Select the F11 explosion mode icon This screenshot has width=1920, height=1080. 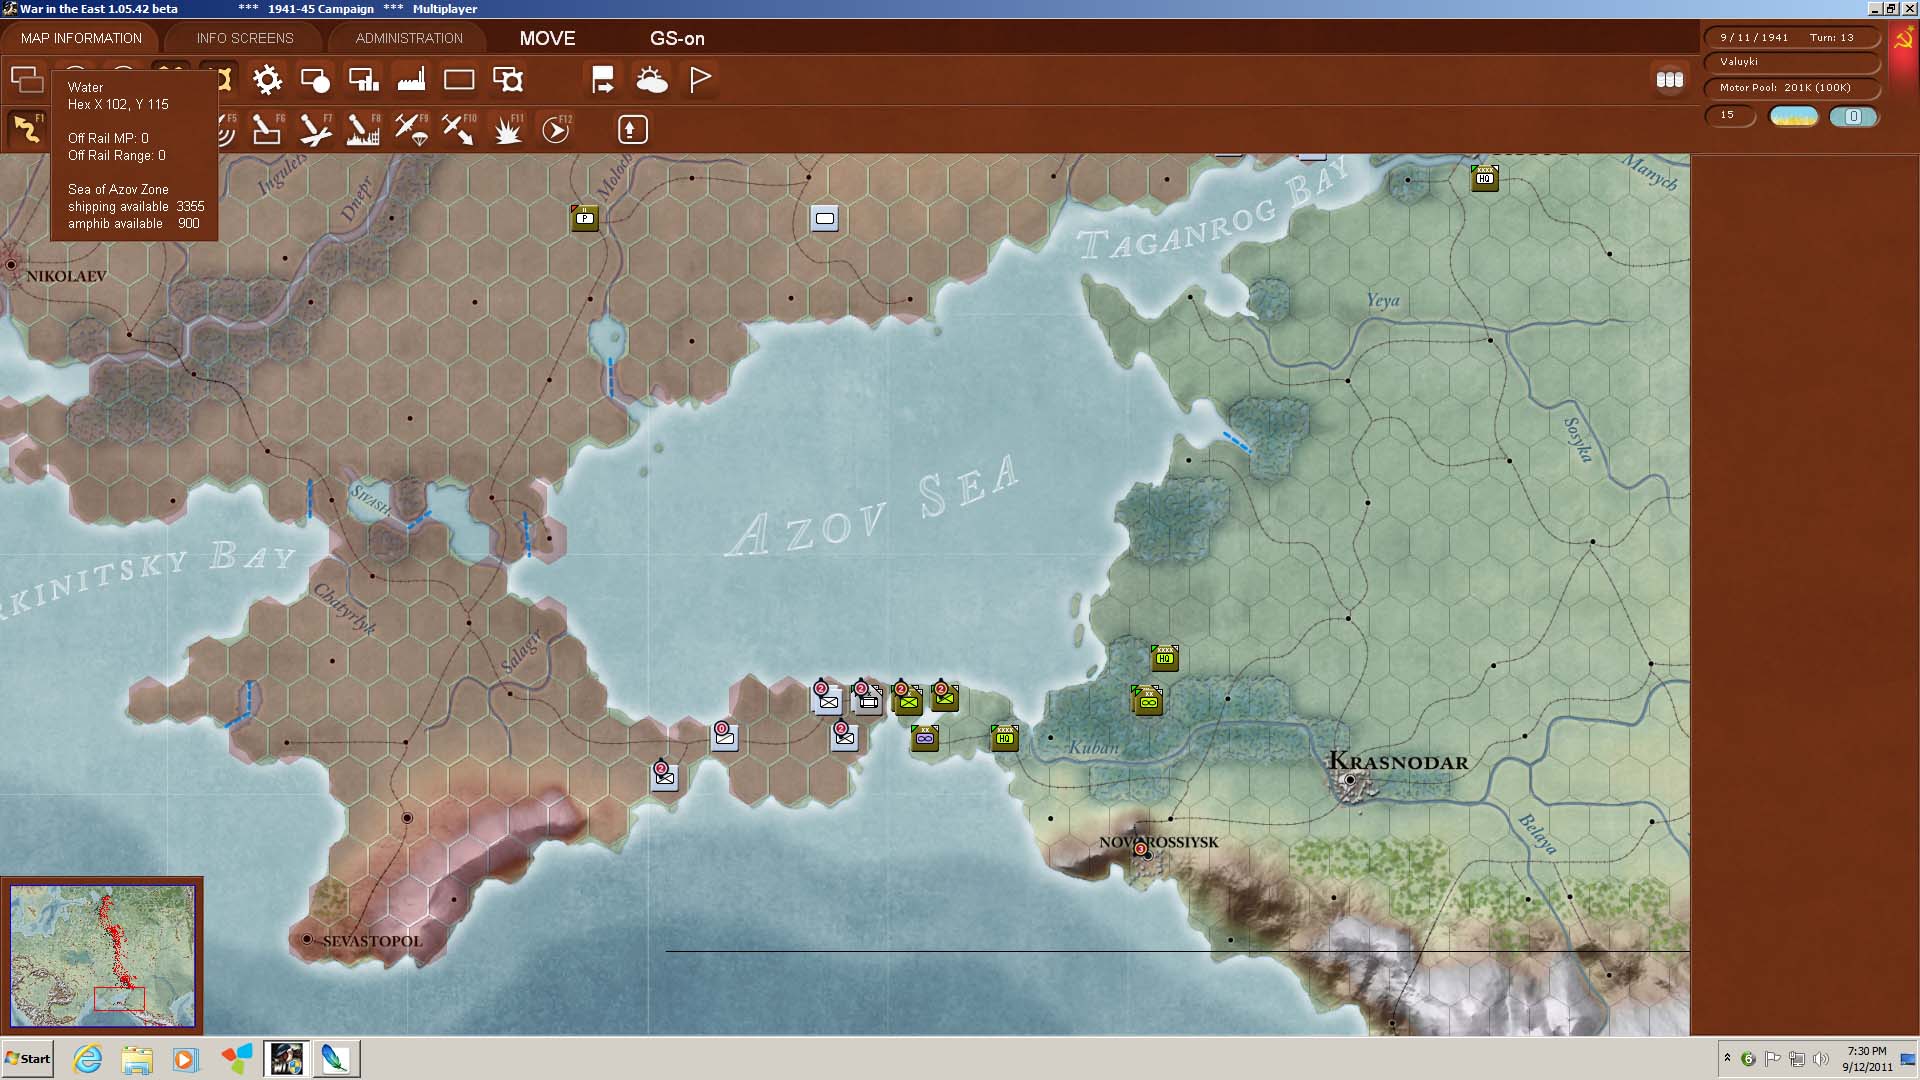point(508,130)
